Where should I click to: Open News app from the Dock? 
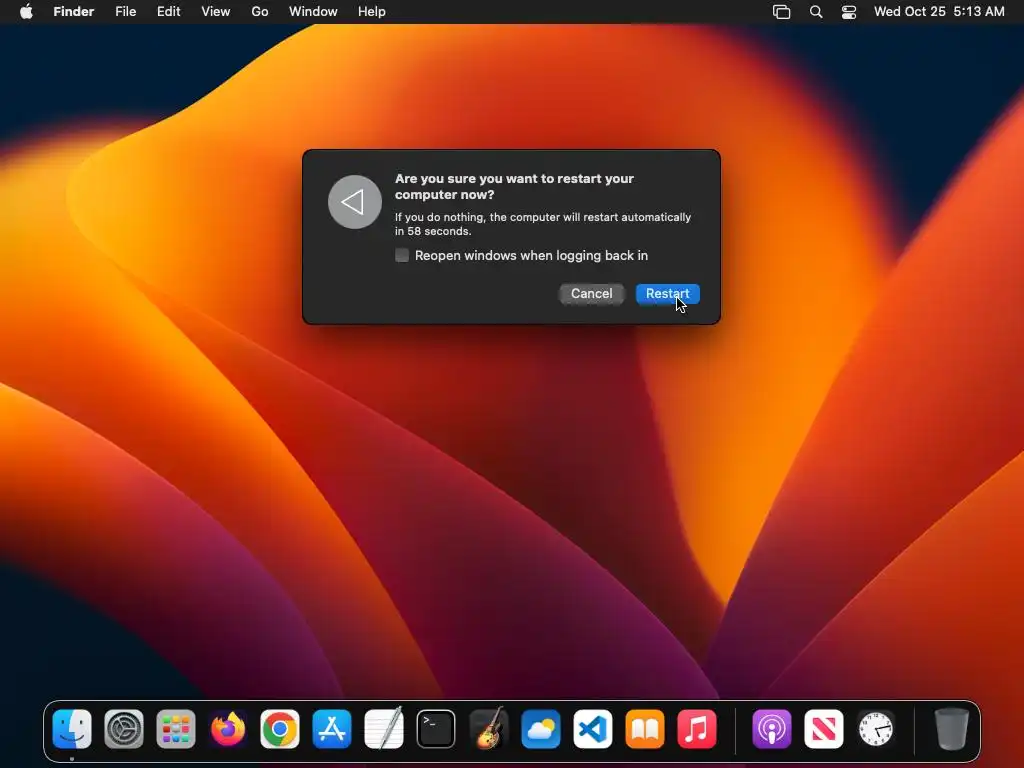coord(824,729)
